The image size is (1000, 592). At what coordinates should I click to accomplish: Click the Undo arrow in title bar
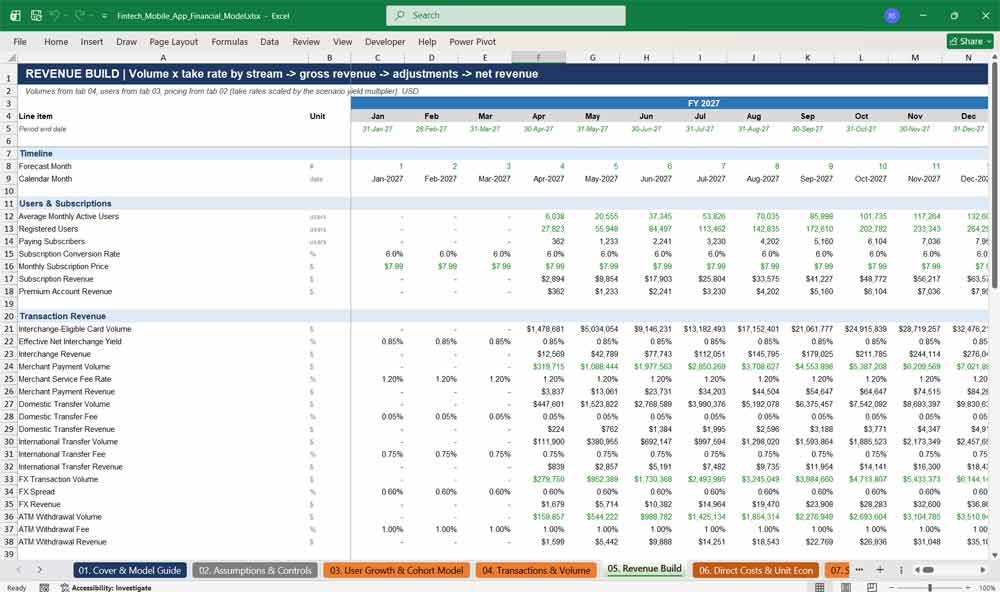point(55,15)
